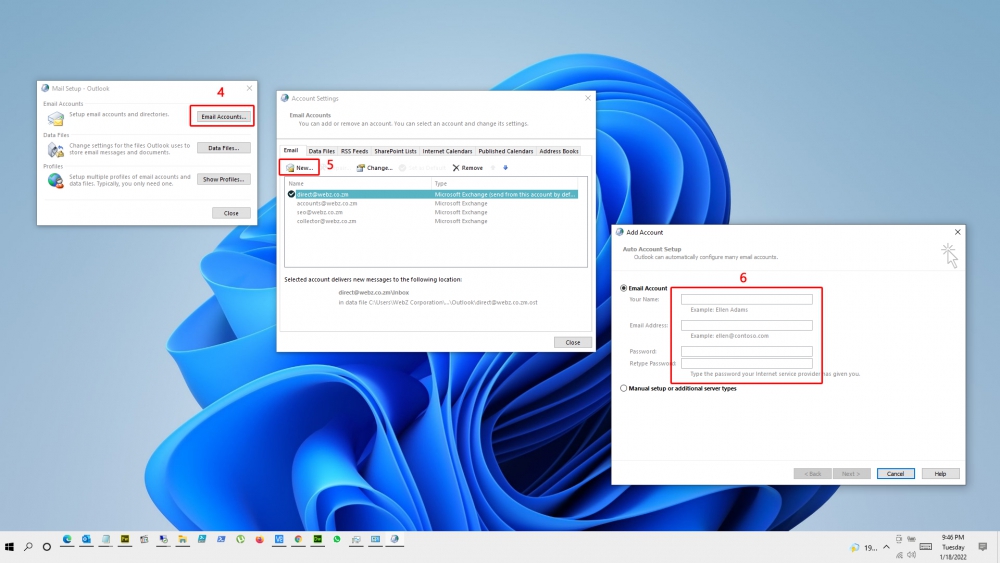The height and width of the screenshot is (563, 1000).
Task: Click the Your Name input field
Action: pos(746,299)
